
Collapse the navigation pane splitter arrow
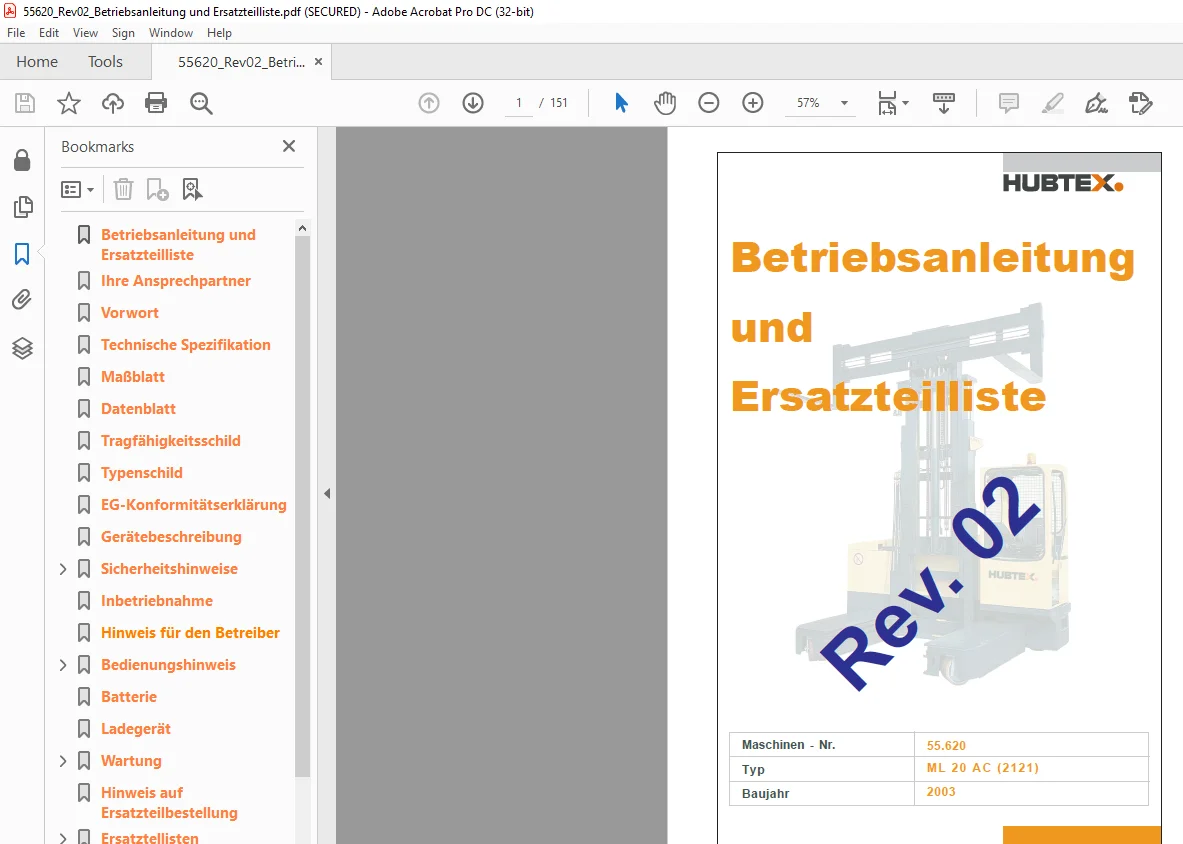[x=327, y=493]
